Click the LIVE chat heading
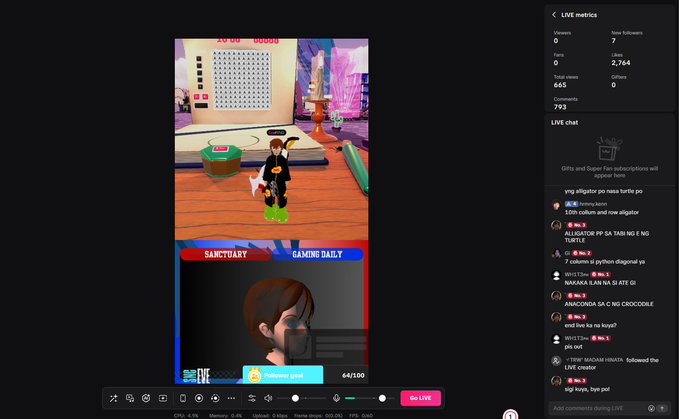The width and height of the screenshot is (679, 419). click(x=565, y=122)
